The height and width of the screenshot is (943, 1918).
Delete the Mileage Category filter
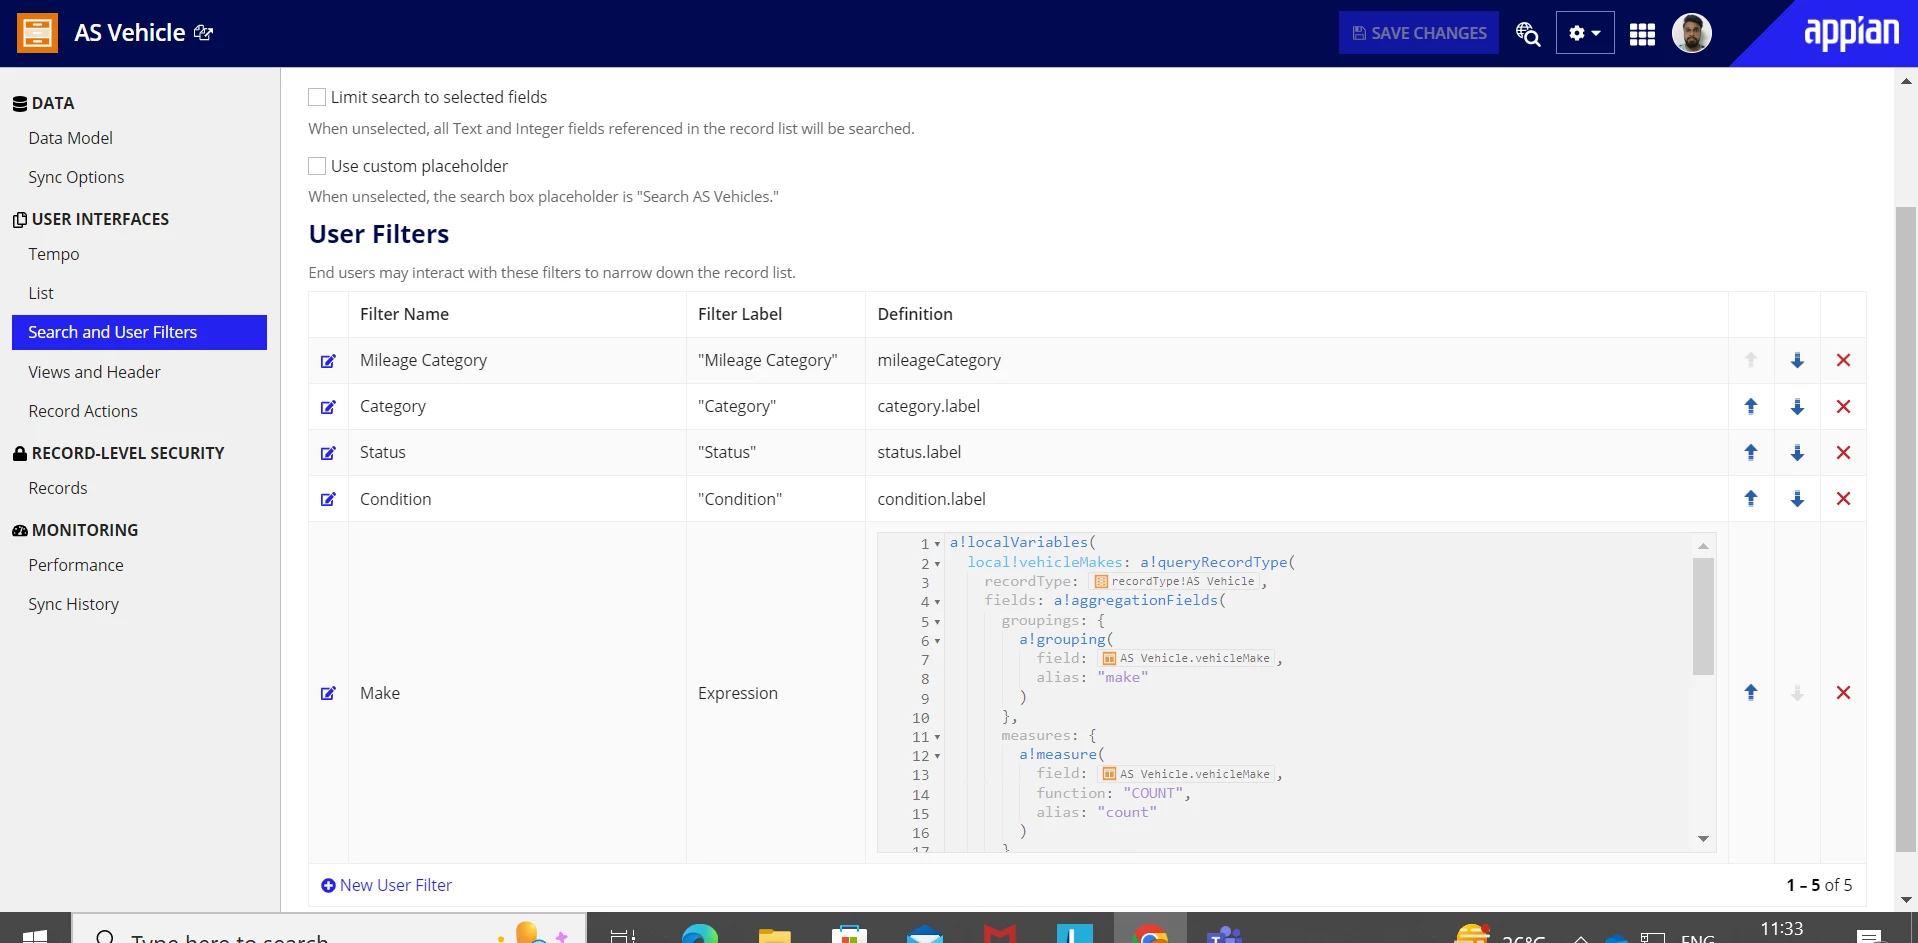[x=1843, y=360]
